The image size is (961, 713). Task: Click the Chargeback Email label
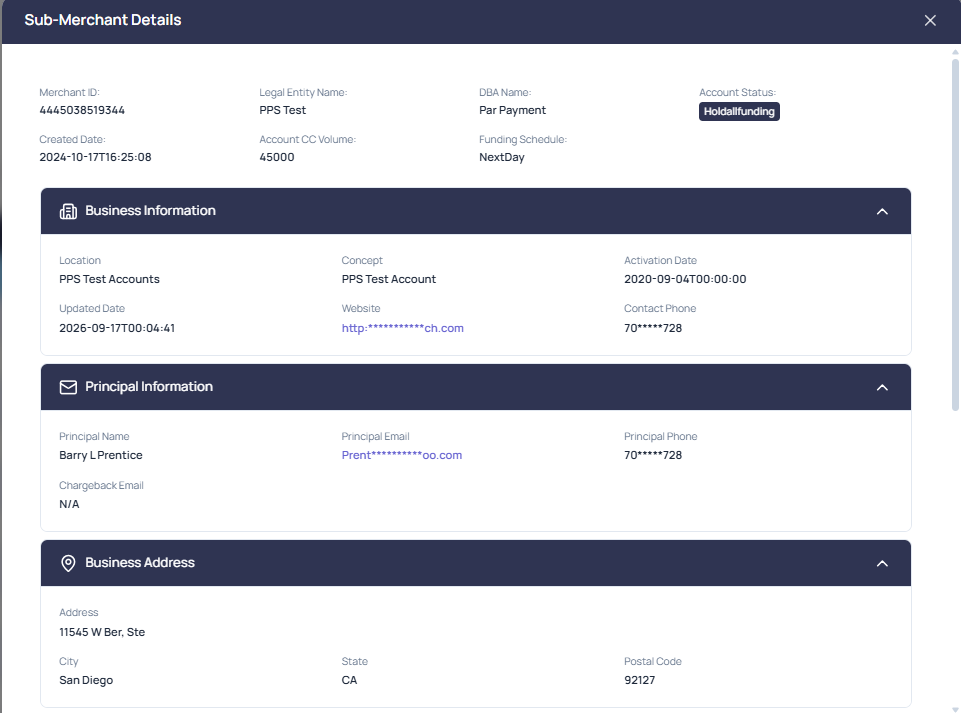click(101, 486)
